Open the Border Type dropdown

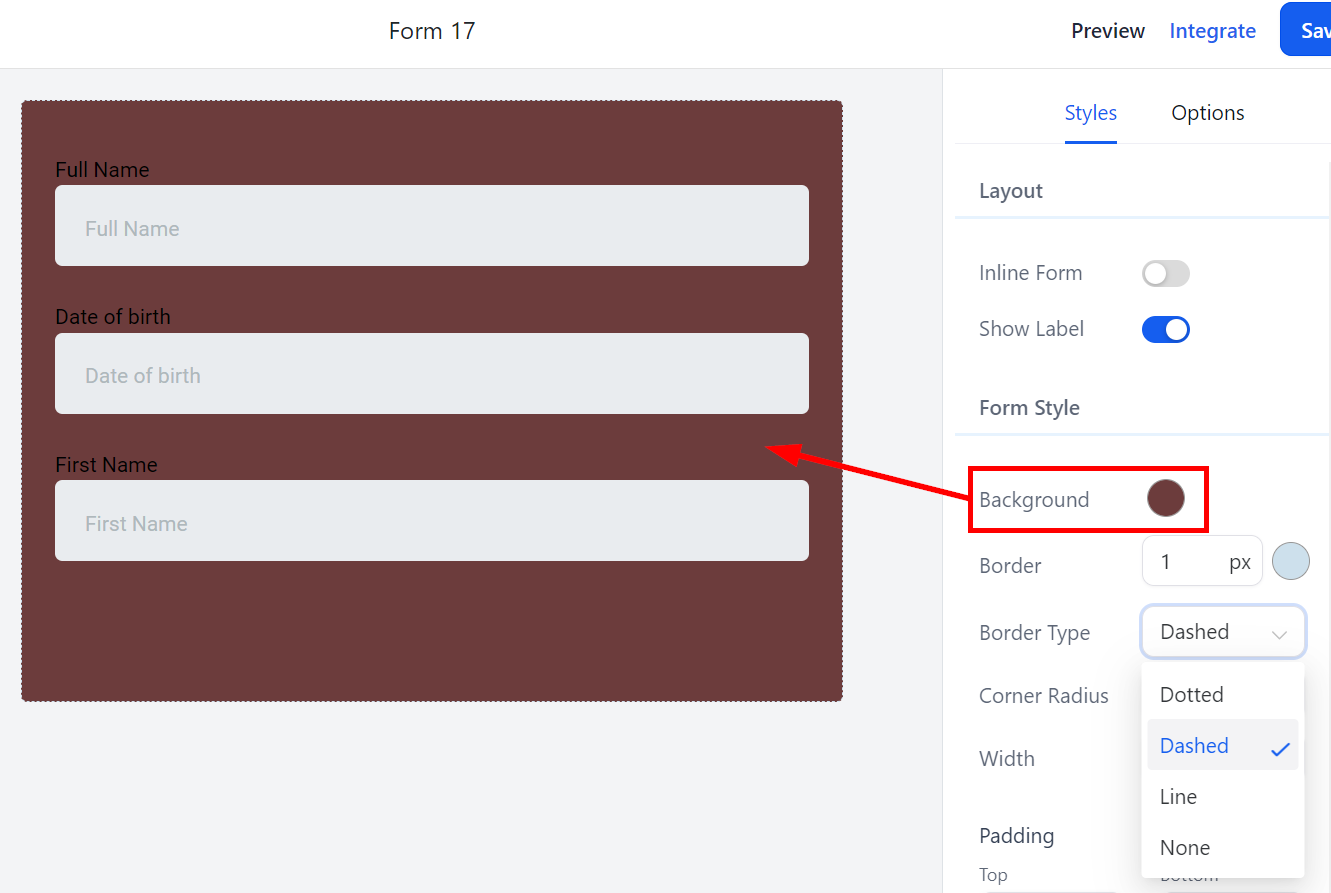click(1222, 632)
